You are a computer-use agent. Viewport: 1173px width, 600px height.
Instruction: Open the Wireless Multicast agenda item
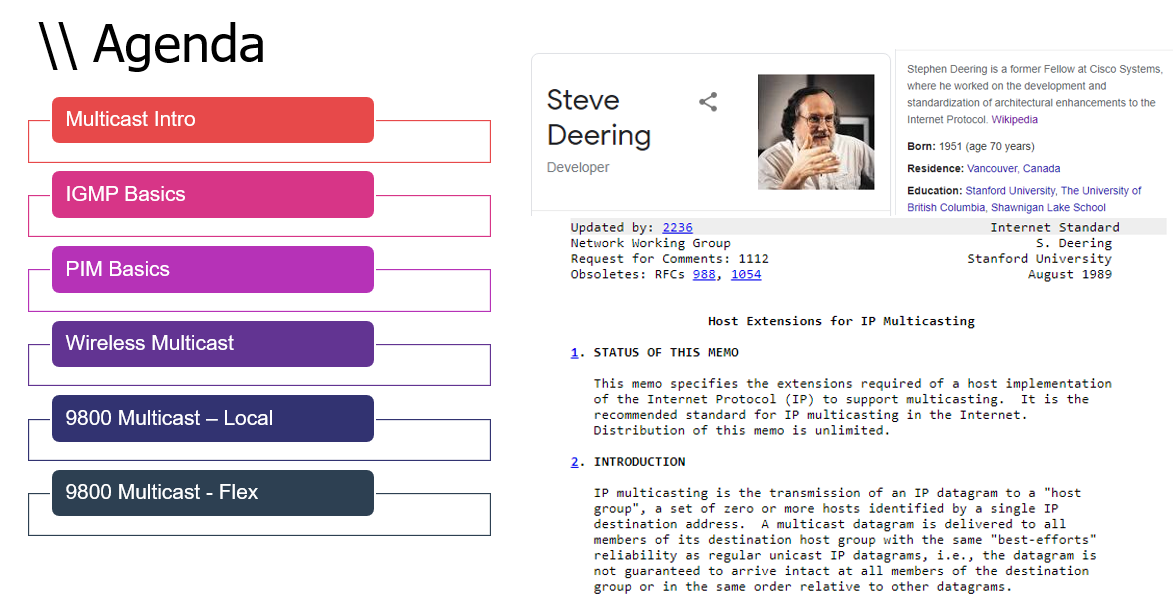click(212, 343)
